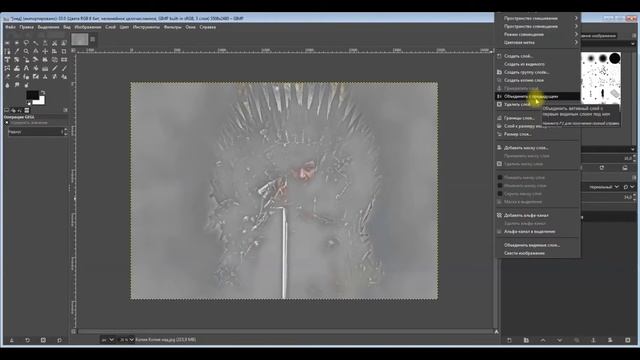Screen dimensions: 640x360
Task: Open the Файл menu
Action: click(10, 27)
